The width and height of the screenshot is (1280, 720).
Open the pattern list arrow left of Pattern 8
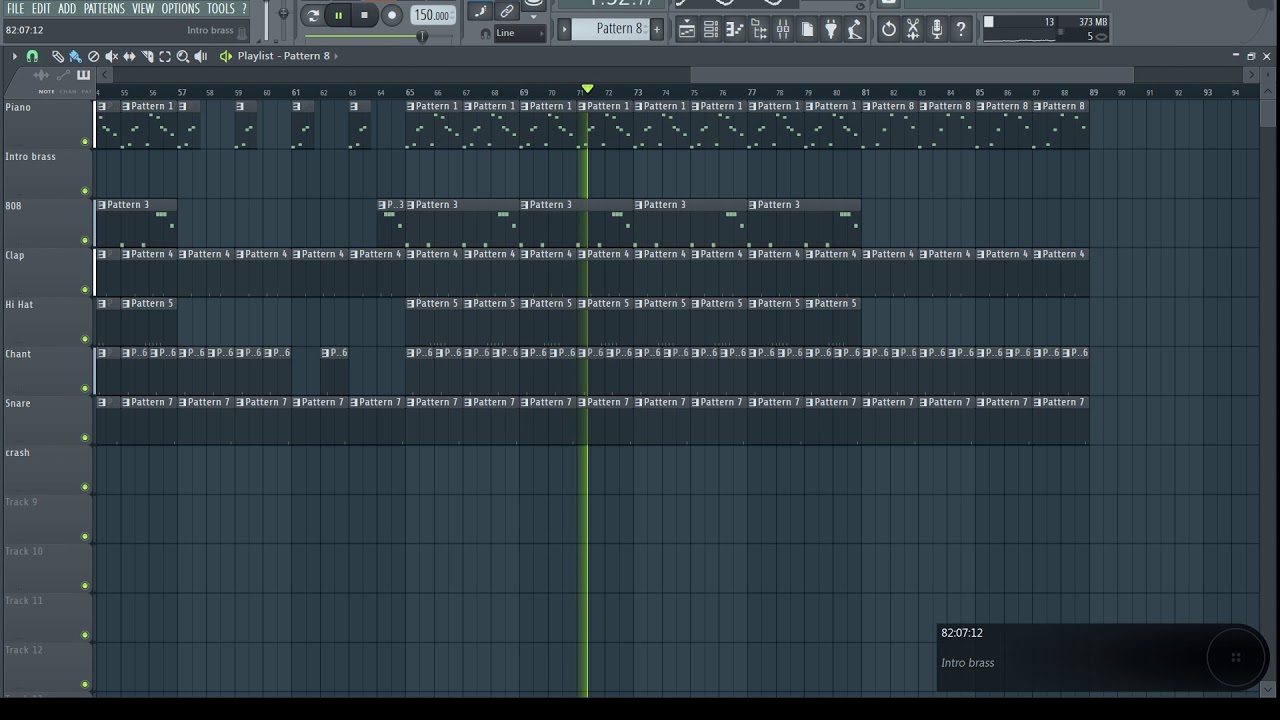coord(564,29)
